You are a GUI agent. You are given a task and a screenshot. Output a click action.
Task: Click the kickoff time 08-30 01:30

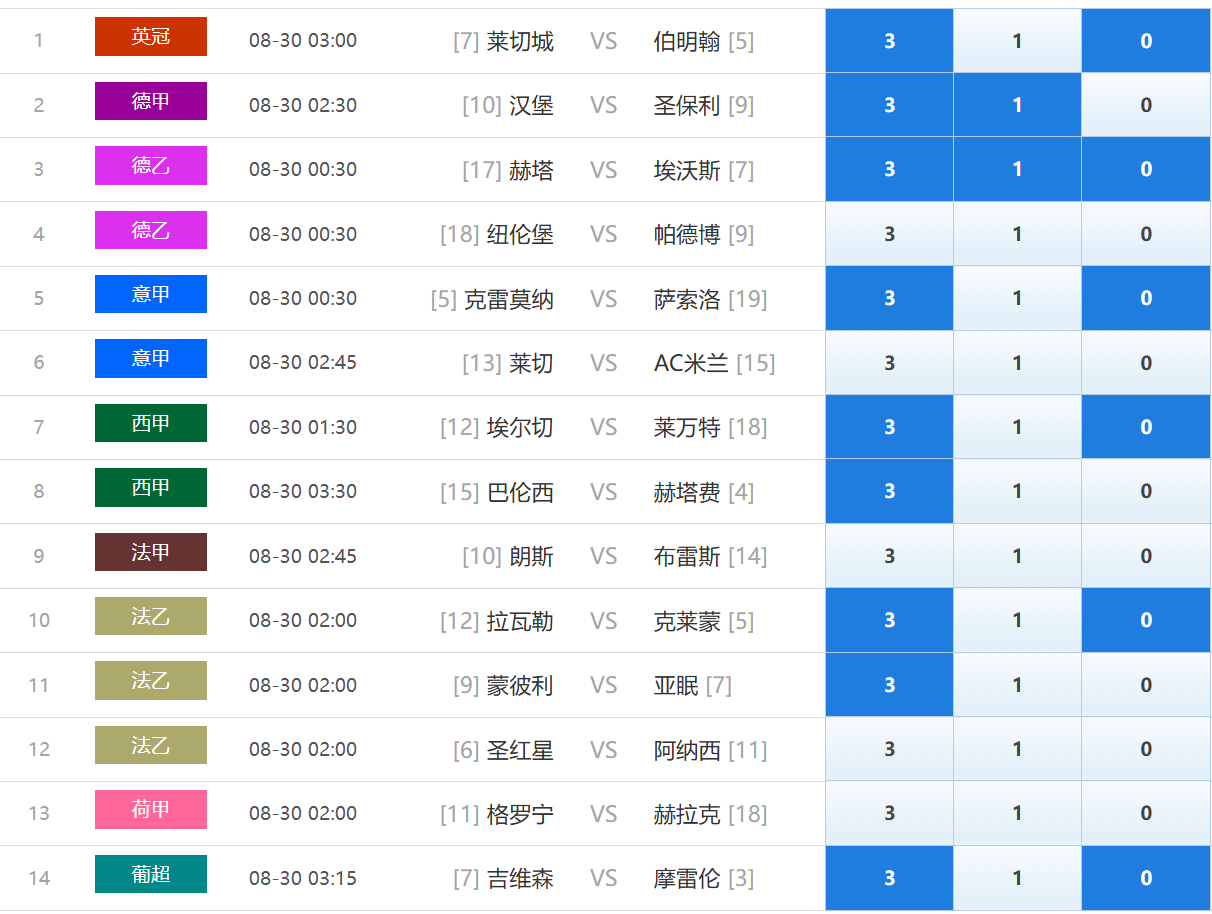click(x=303, y=427)
